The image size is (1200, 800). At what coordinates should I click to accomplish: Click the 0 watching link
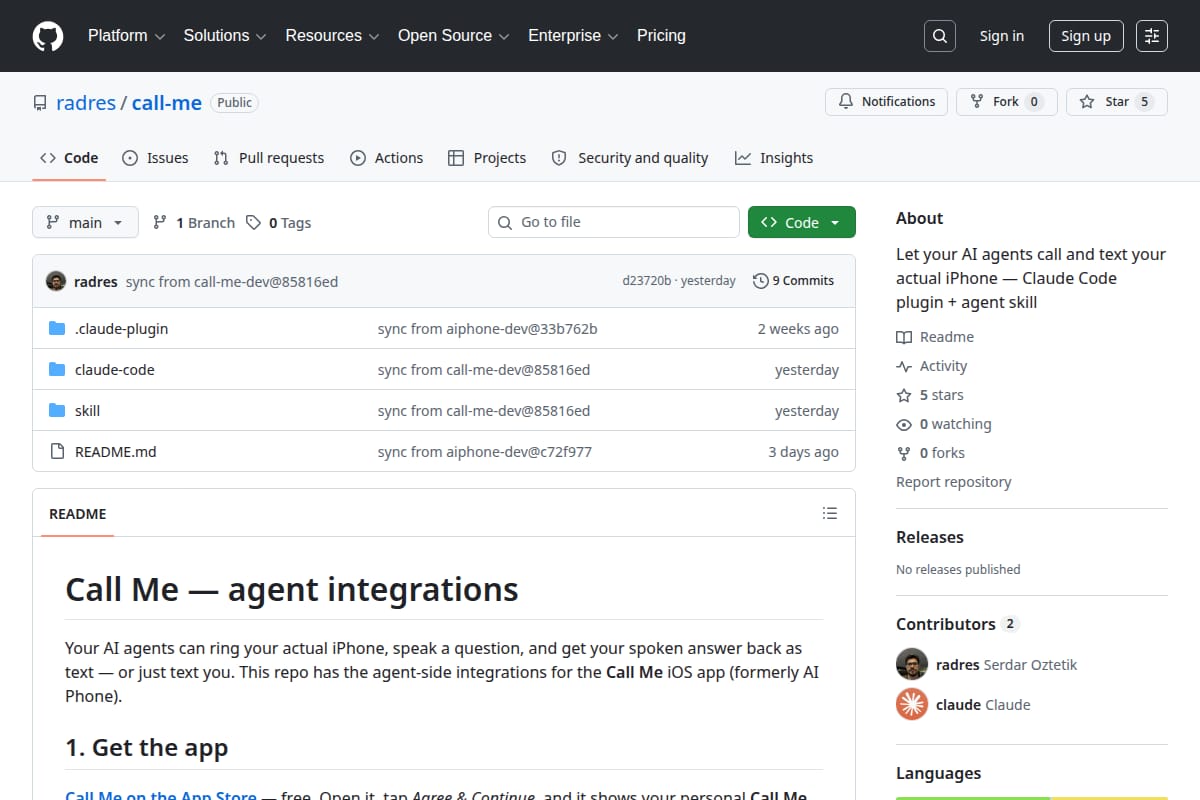944,424
